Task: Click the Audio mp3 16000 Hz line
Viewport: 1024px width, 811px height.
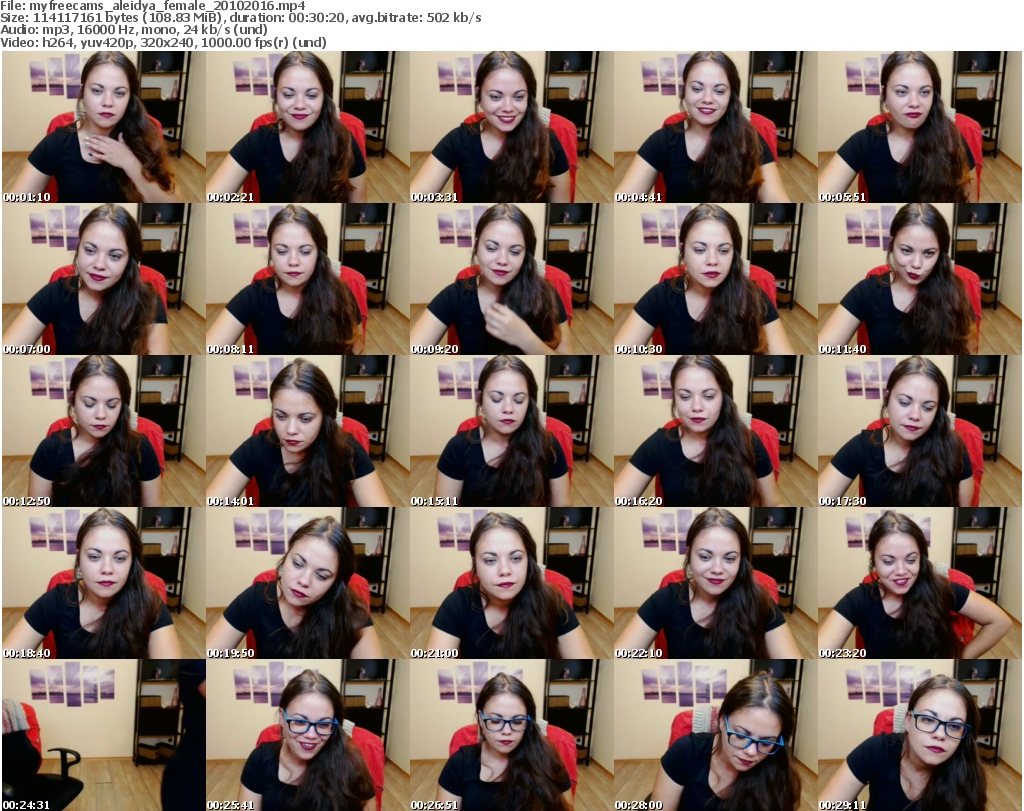Action: pos(134,29)
